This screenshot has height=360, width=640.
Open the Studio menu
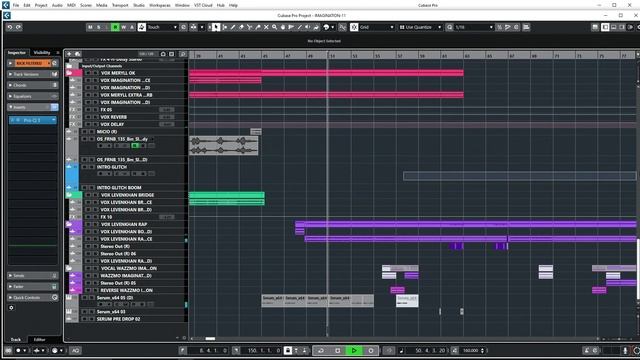(139, 5)
